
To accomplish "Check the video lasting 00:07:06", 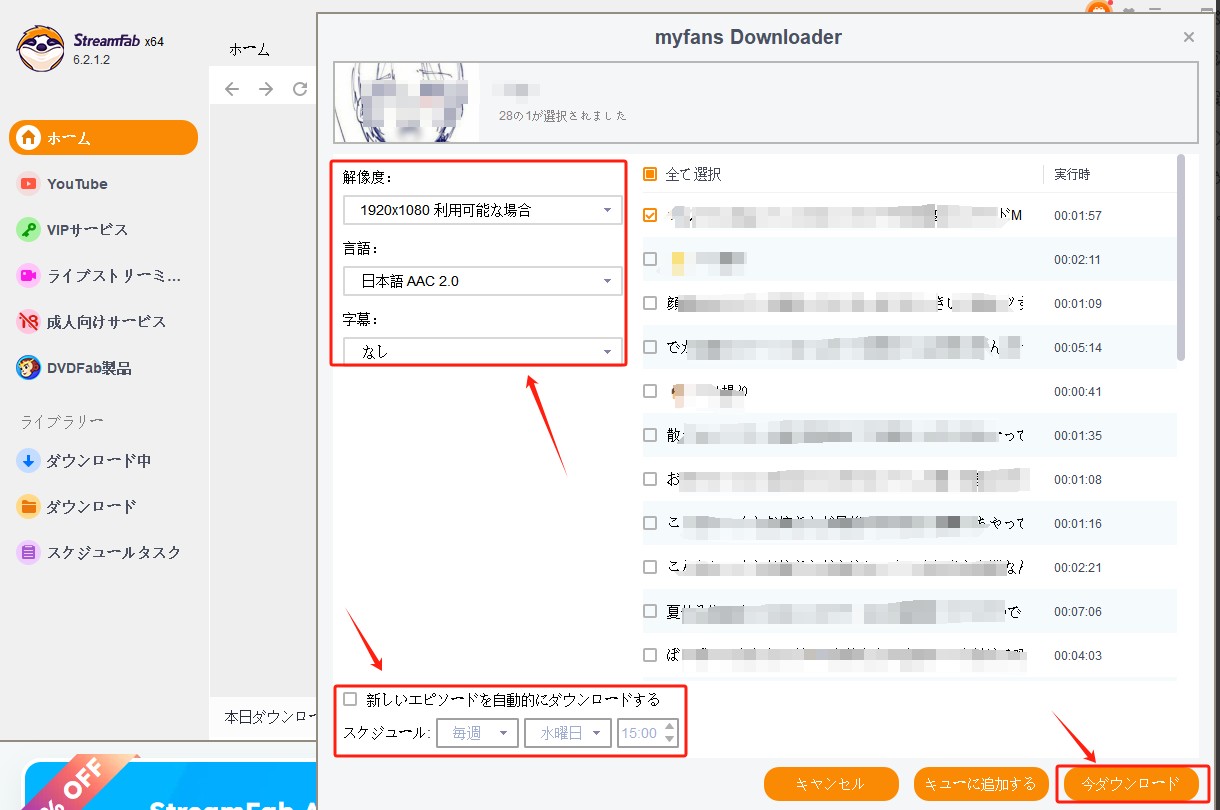I will (650, 611).
